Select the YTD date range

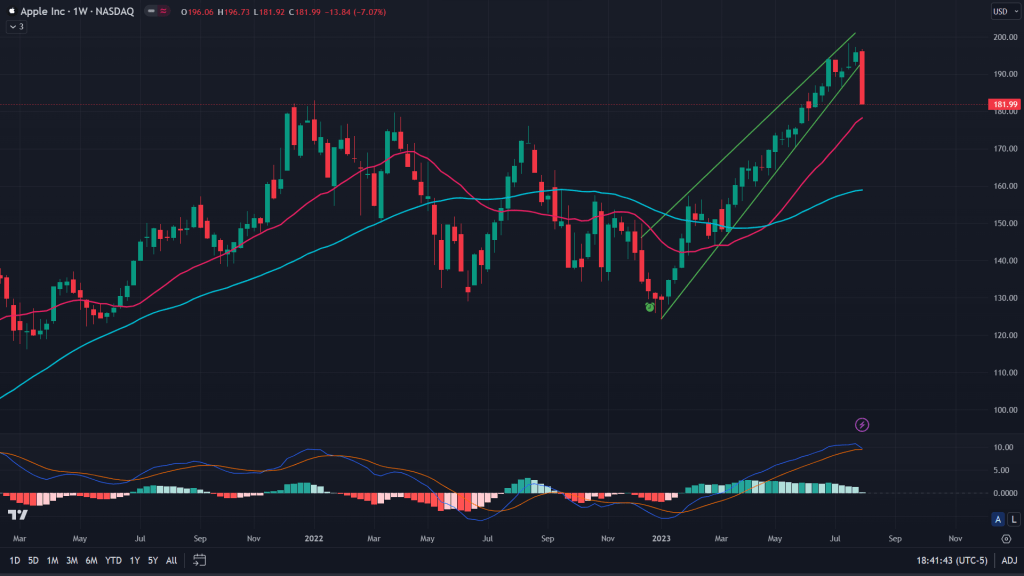click(113, 560)
